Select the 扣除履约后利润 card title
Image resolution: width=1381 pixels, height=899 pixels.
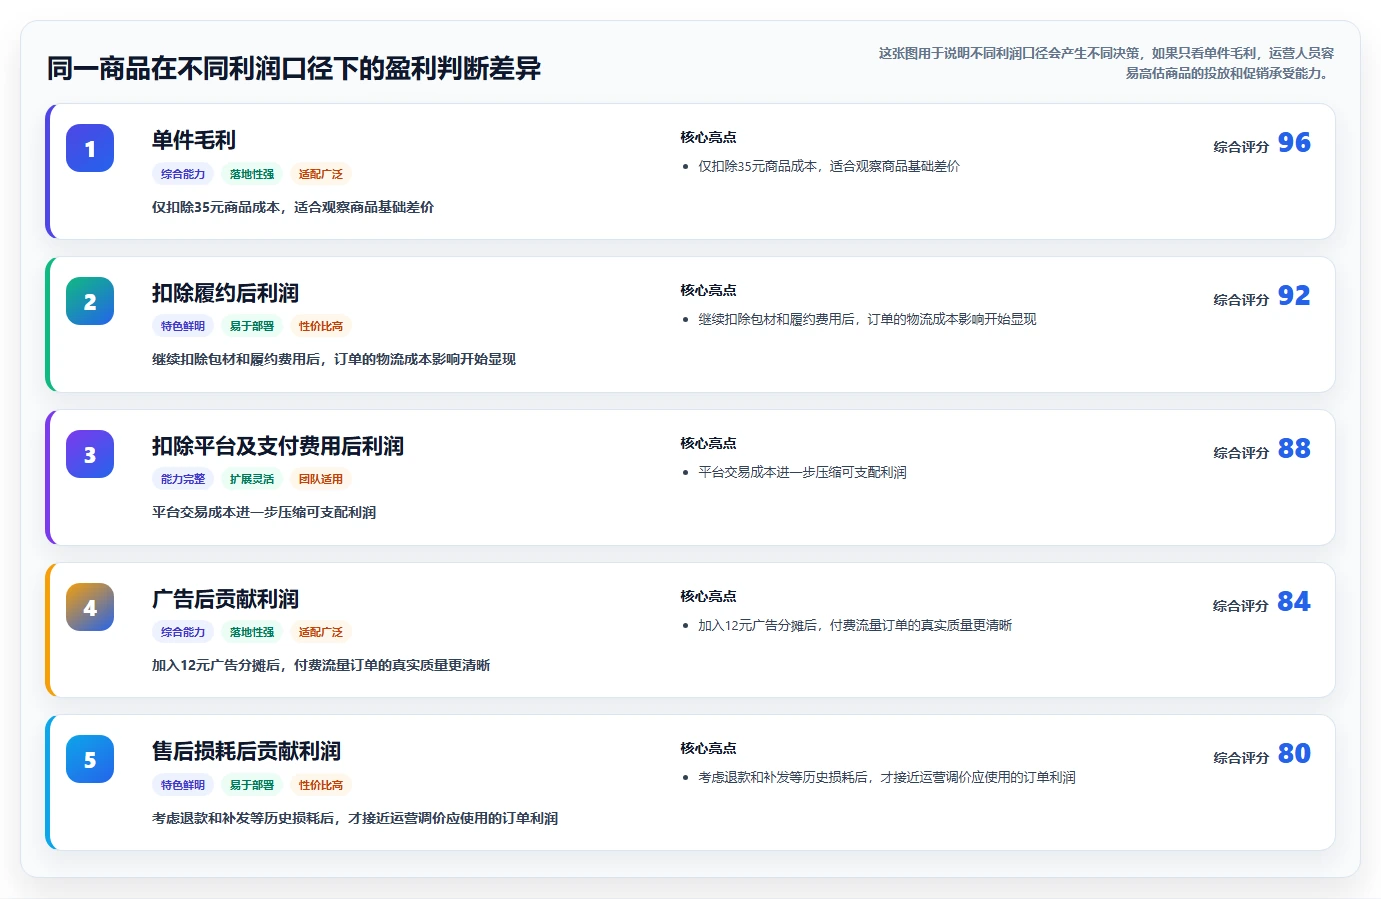[225, 293]
